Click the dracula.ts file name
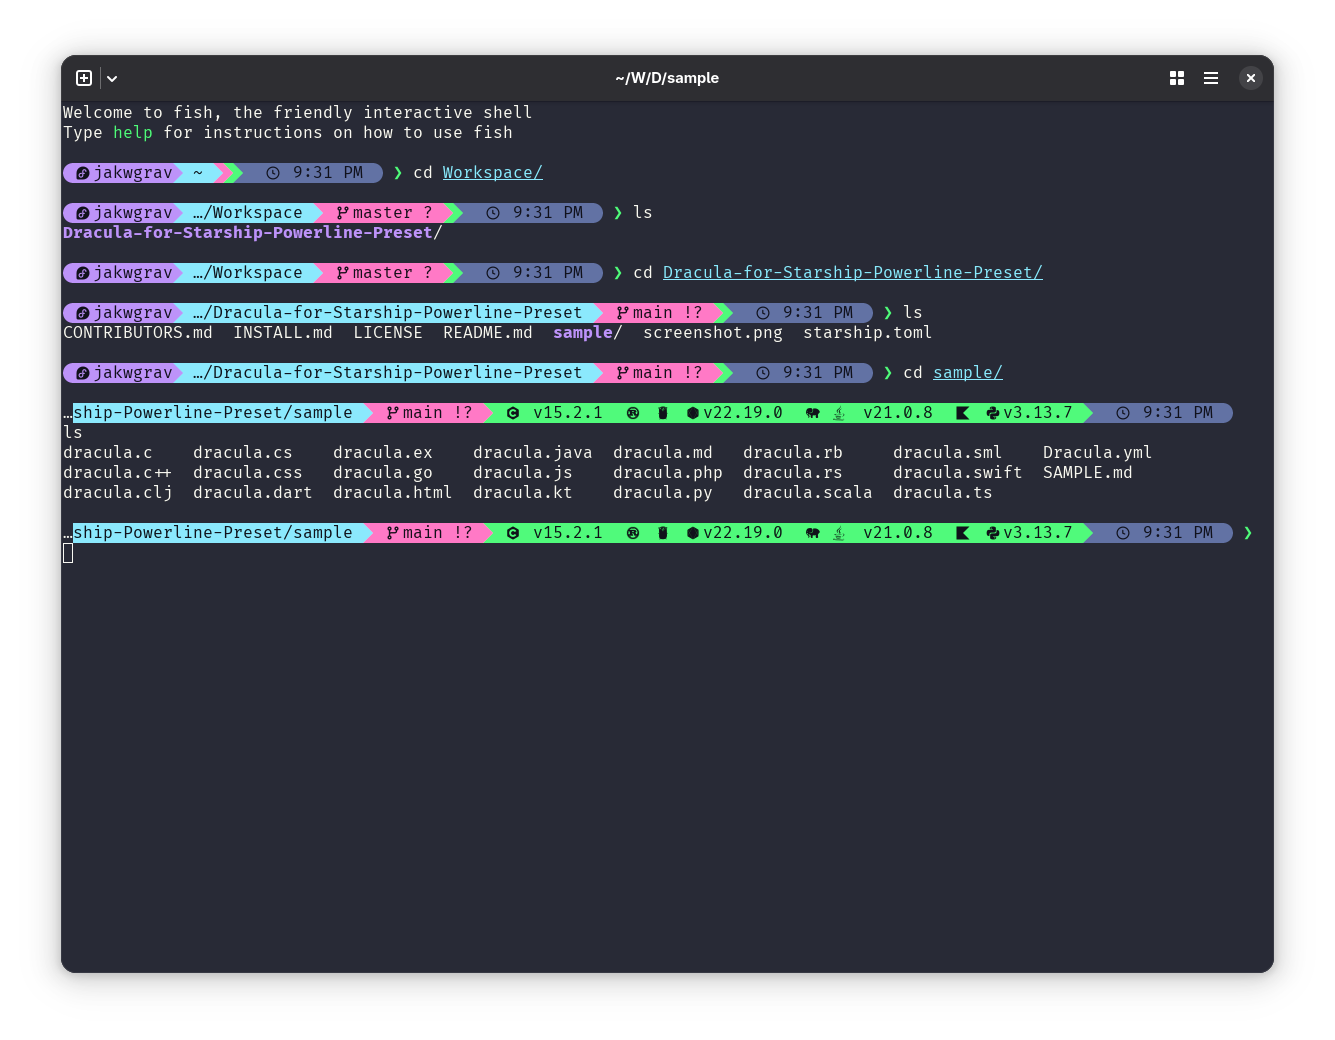This screenshot has height=1040, width=1335. [943, 493]
